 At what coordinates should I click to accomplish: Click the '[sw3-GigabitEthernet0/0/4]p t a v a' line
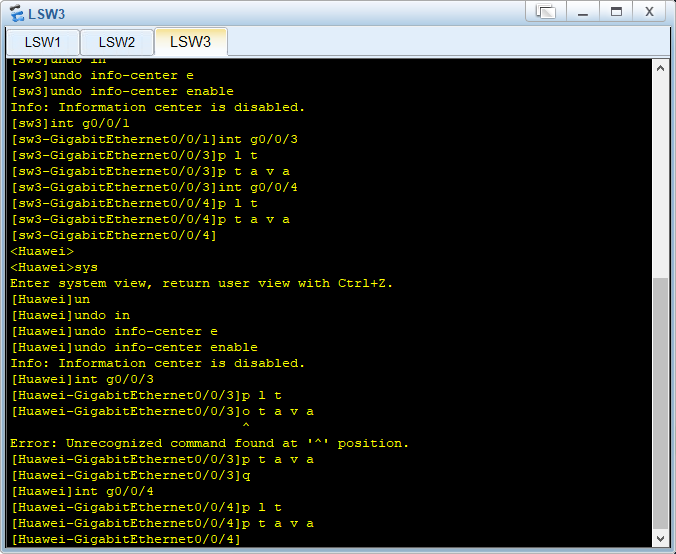click(150, 219)
